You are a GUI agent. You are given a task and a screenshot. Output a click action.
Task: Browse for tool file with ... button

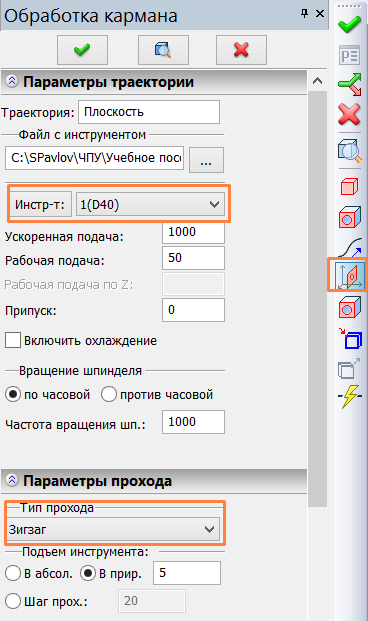point(206,160)
